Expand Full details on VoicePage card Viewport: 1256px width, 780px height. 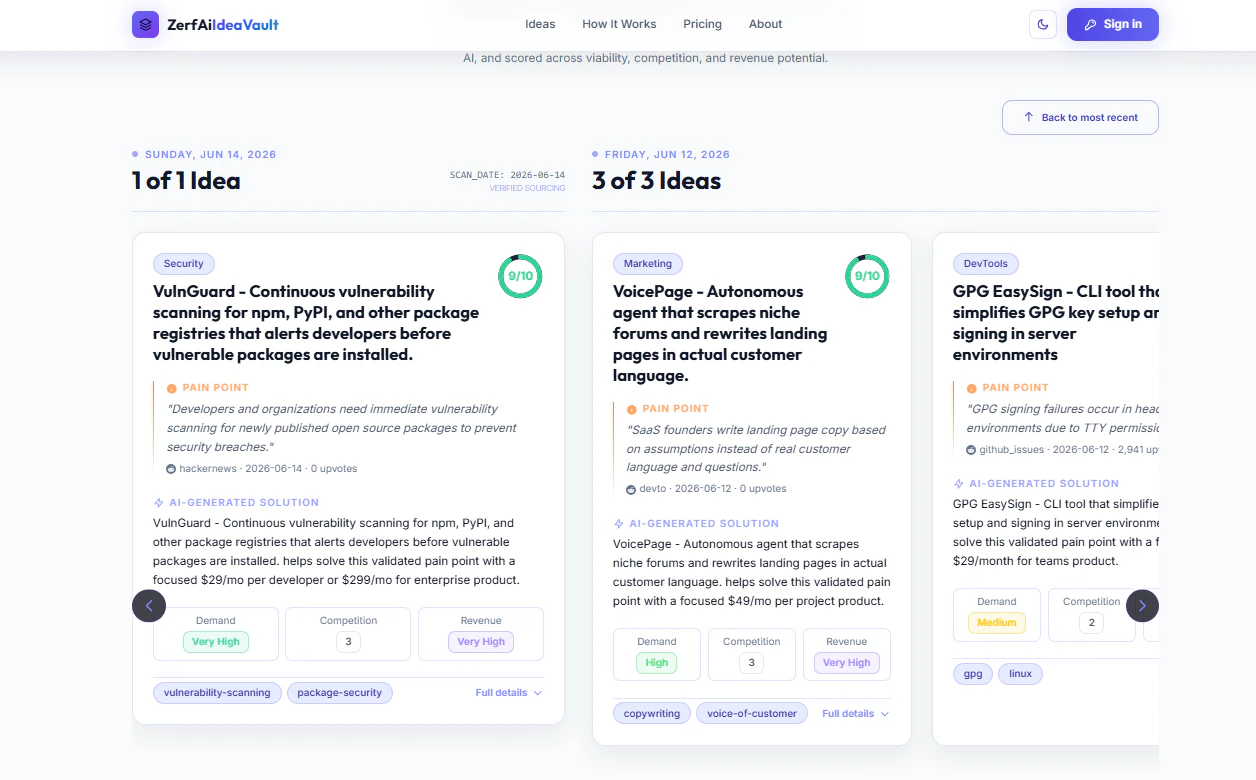tap(856, 713)
